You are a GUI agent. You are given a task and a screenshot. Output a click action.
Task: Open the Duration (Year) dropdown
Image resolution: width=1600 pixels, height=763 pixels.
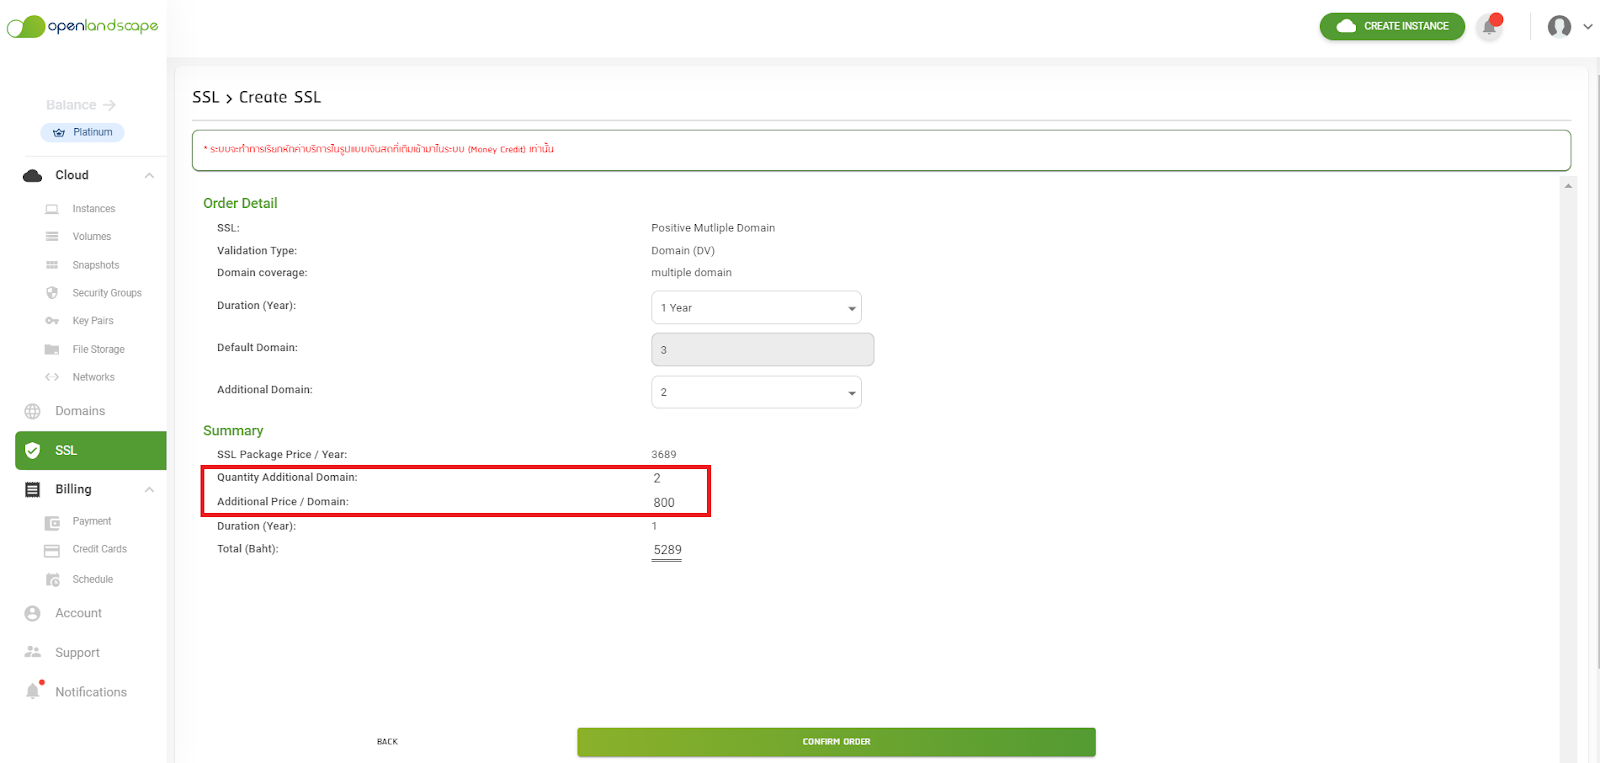coord(756,308)
